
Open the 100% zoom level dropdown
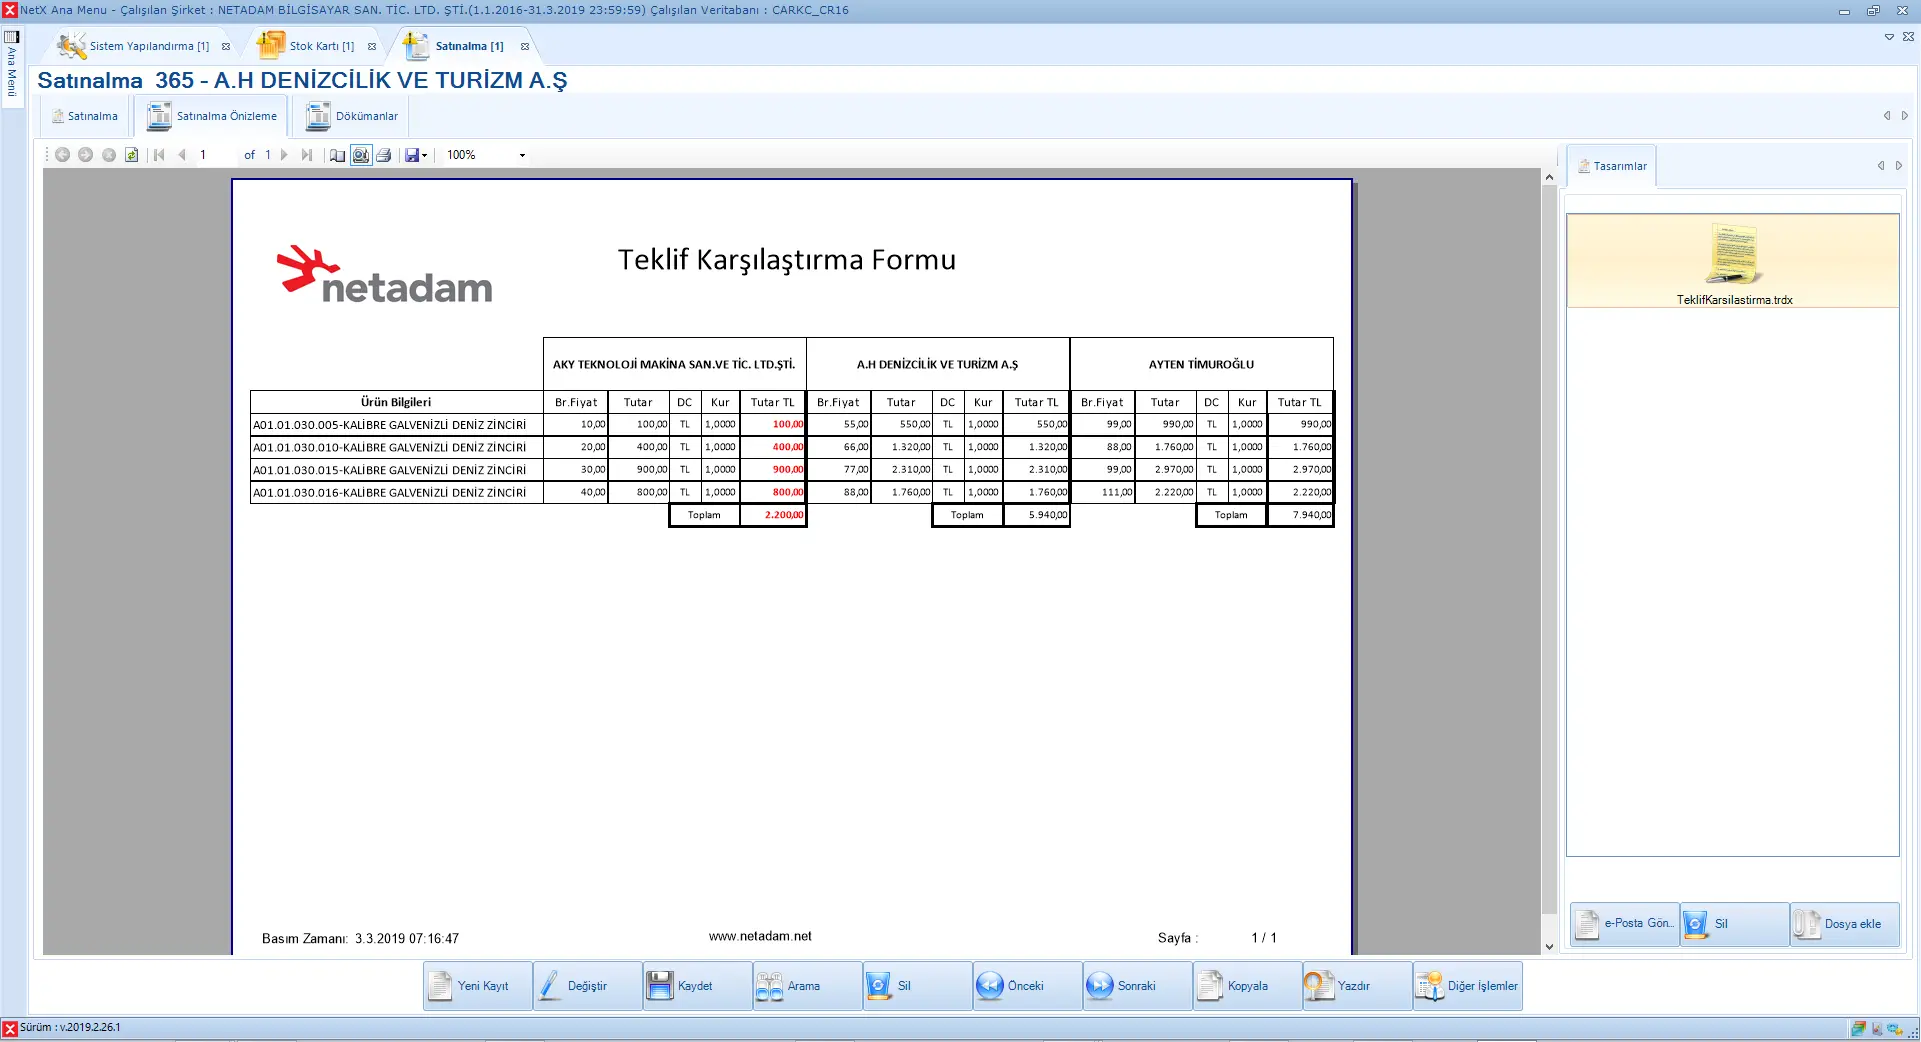click(x=521, y=155)
